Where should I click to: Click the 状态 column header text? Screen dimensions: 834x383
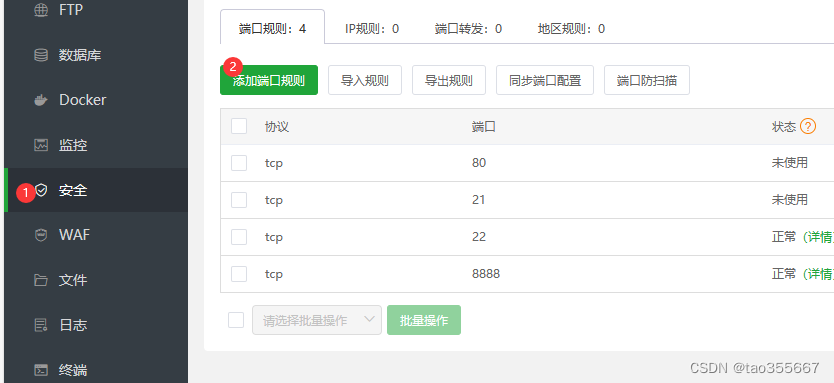784,127
